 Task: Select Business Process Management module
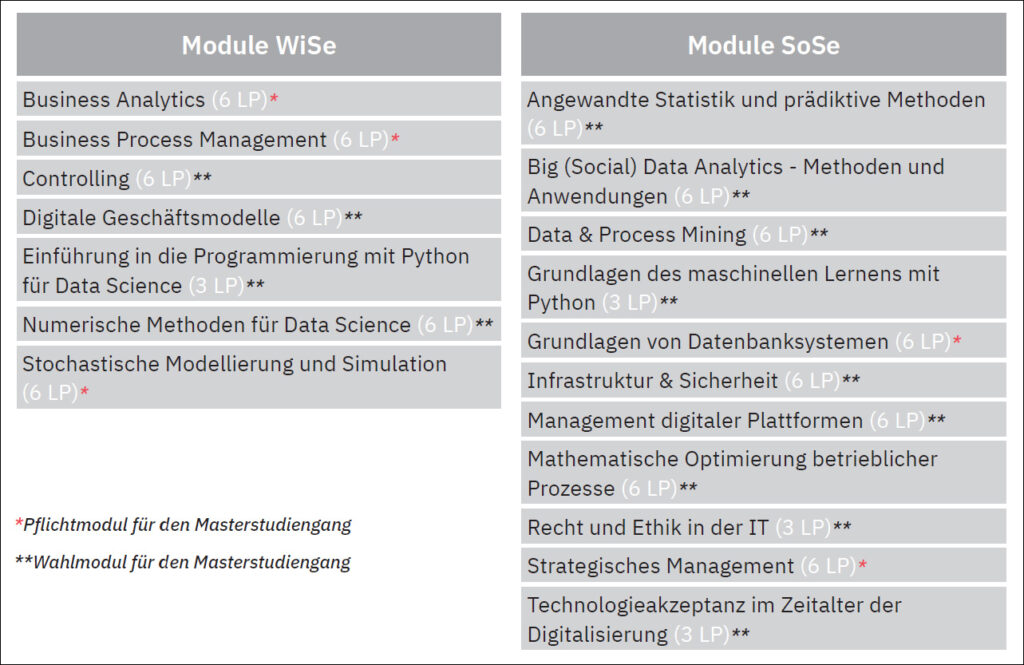pos(259,138)
